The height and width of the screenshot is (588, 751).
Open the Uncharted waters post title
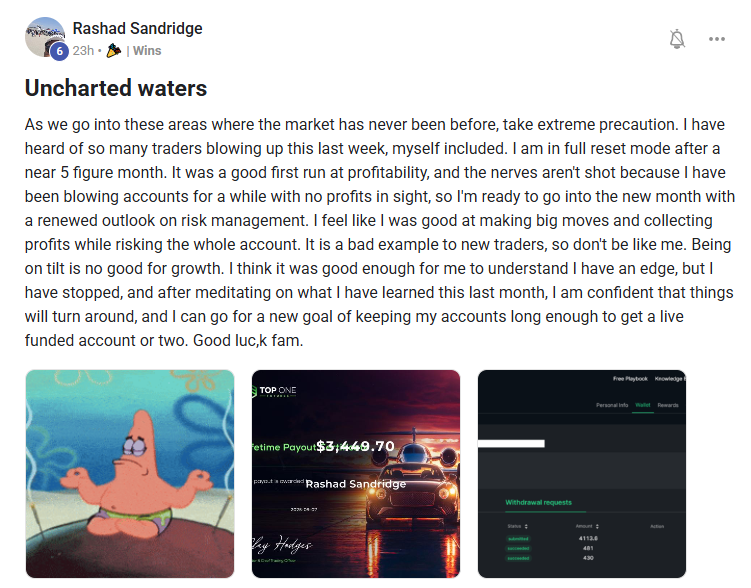[x=115, y=88]
